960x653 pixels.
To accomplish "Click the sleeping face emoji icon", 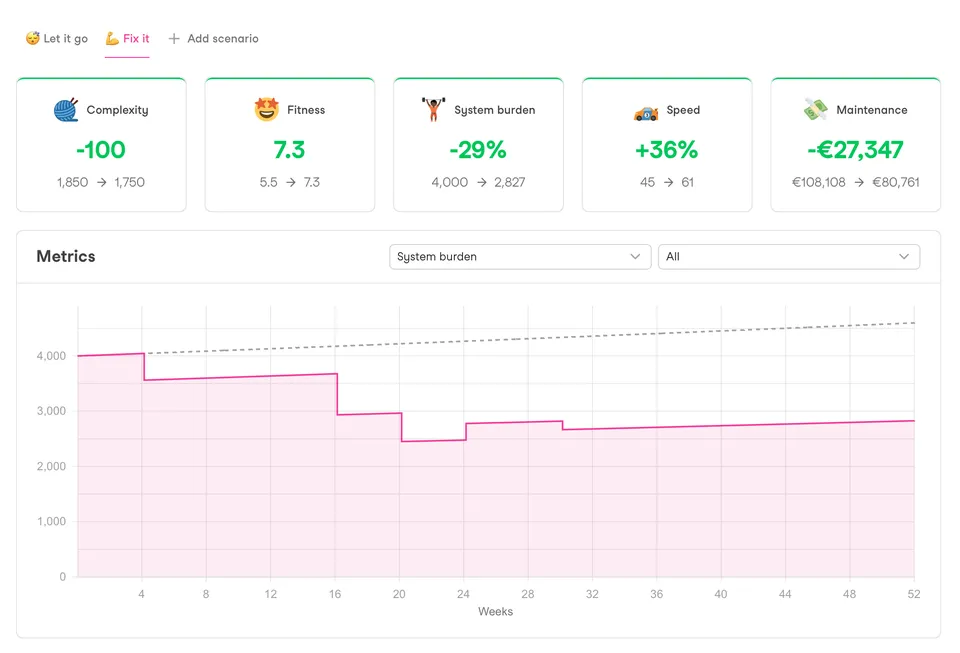I will (x=32, y=39).
